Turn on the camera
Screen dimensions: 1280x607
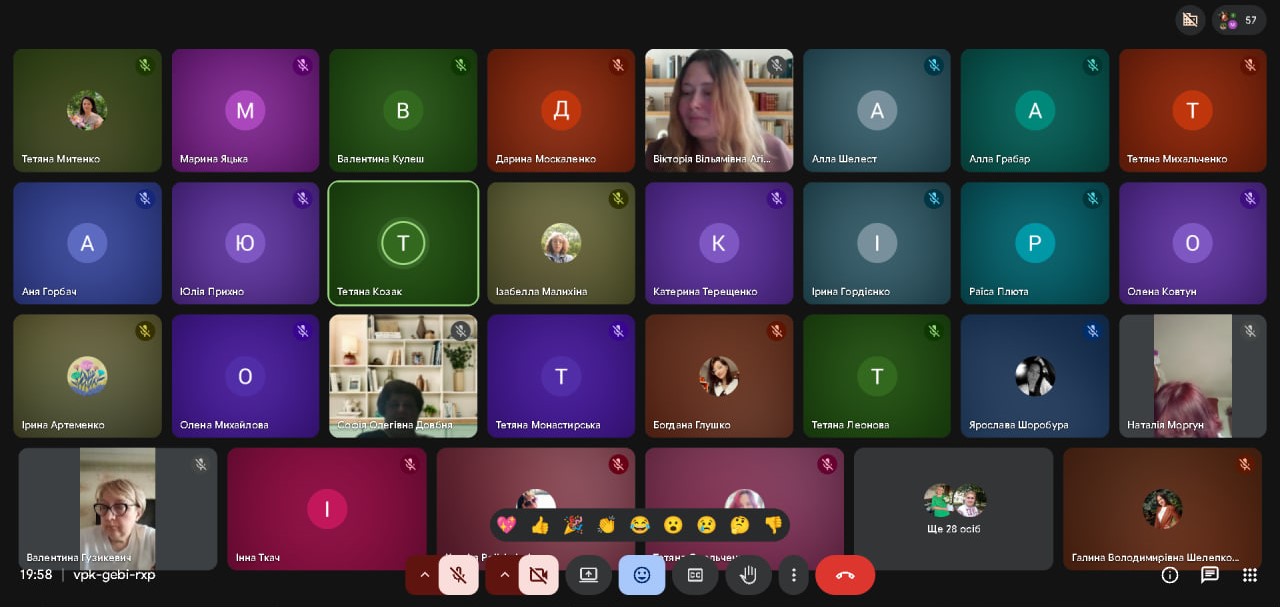pos(538,575)
